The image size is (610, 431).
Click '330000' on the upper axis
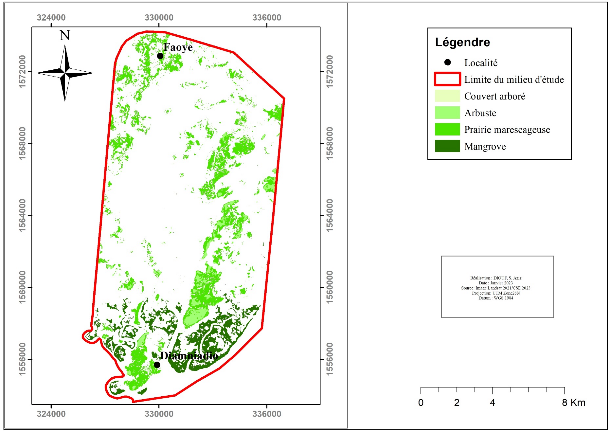tap(158, 18)
